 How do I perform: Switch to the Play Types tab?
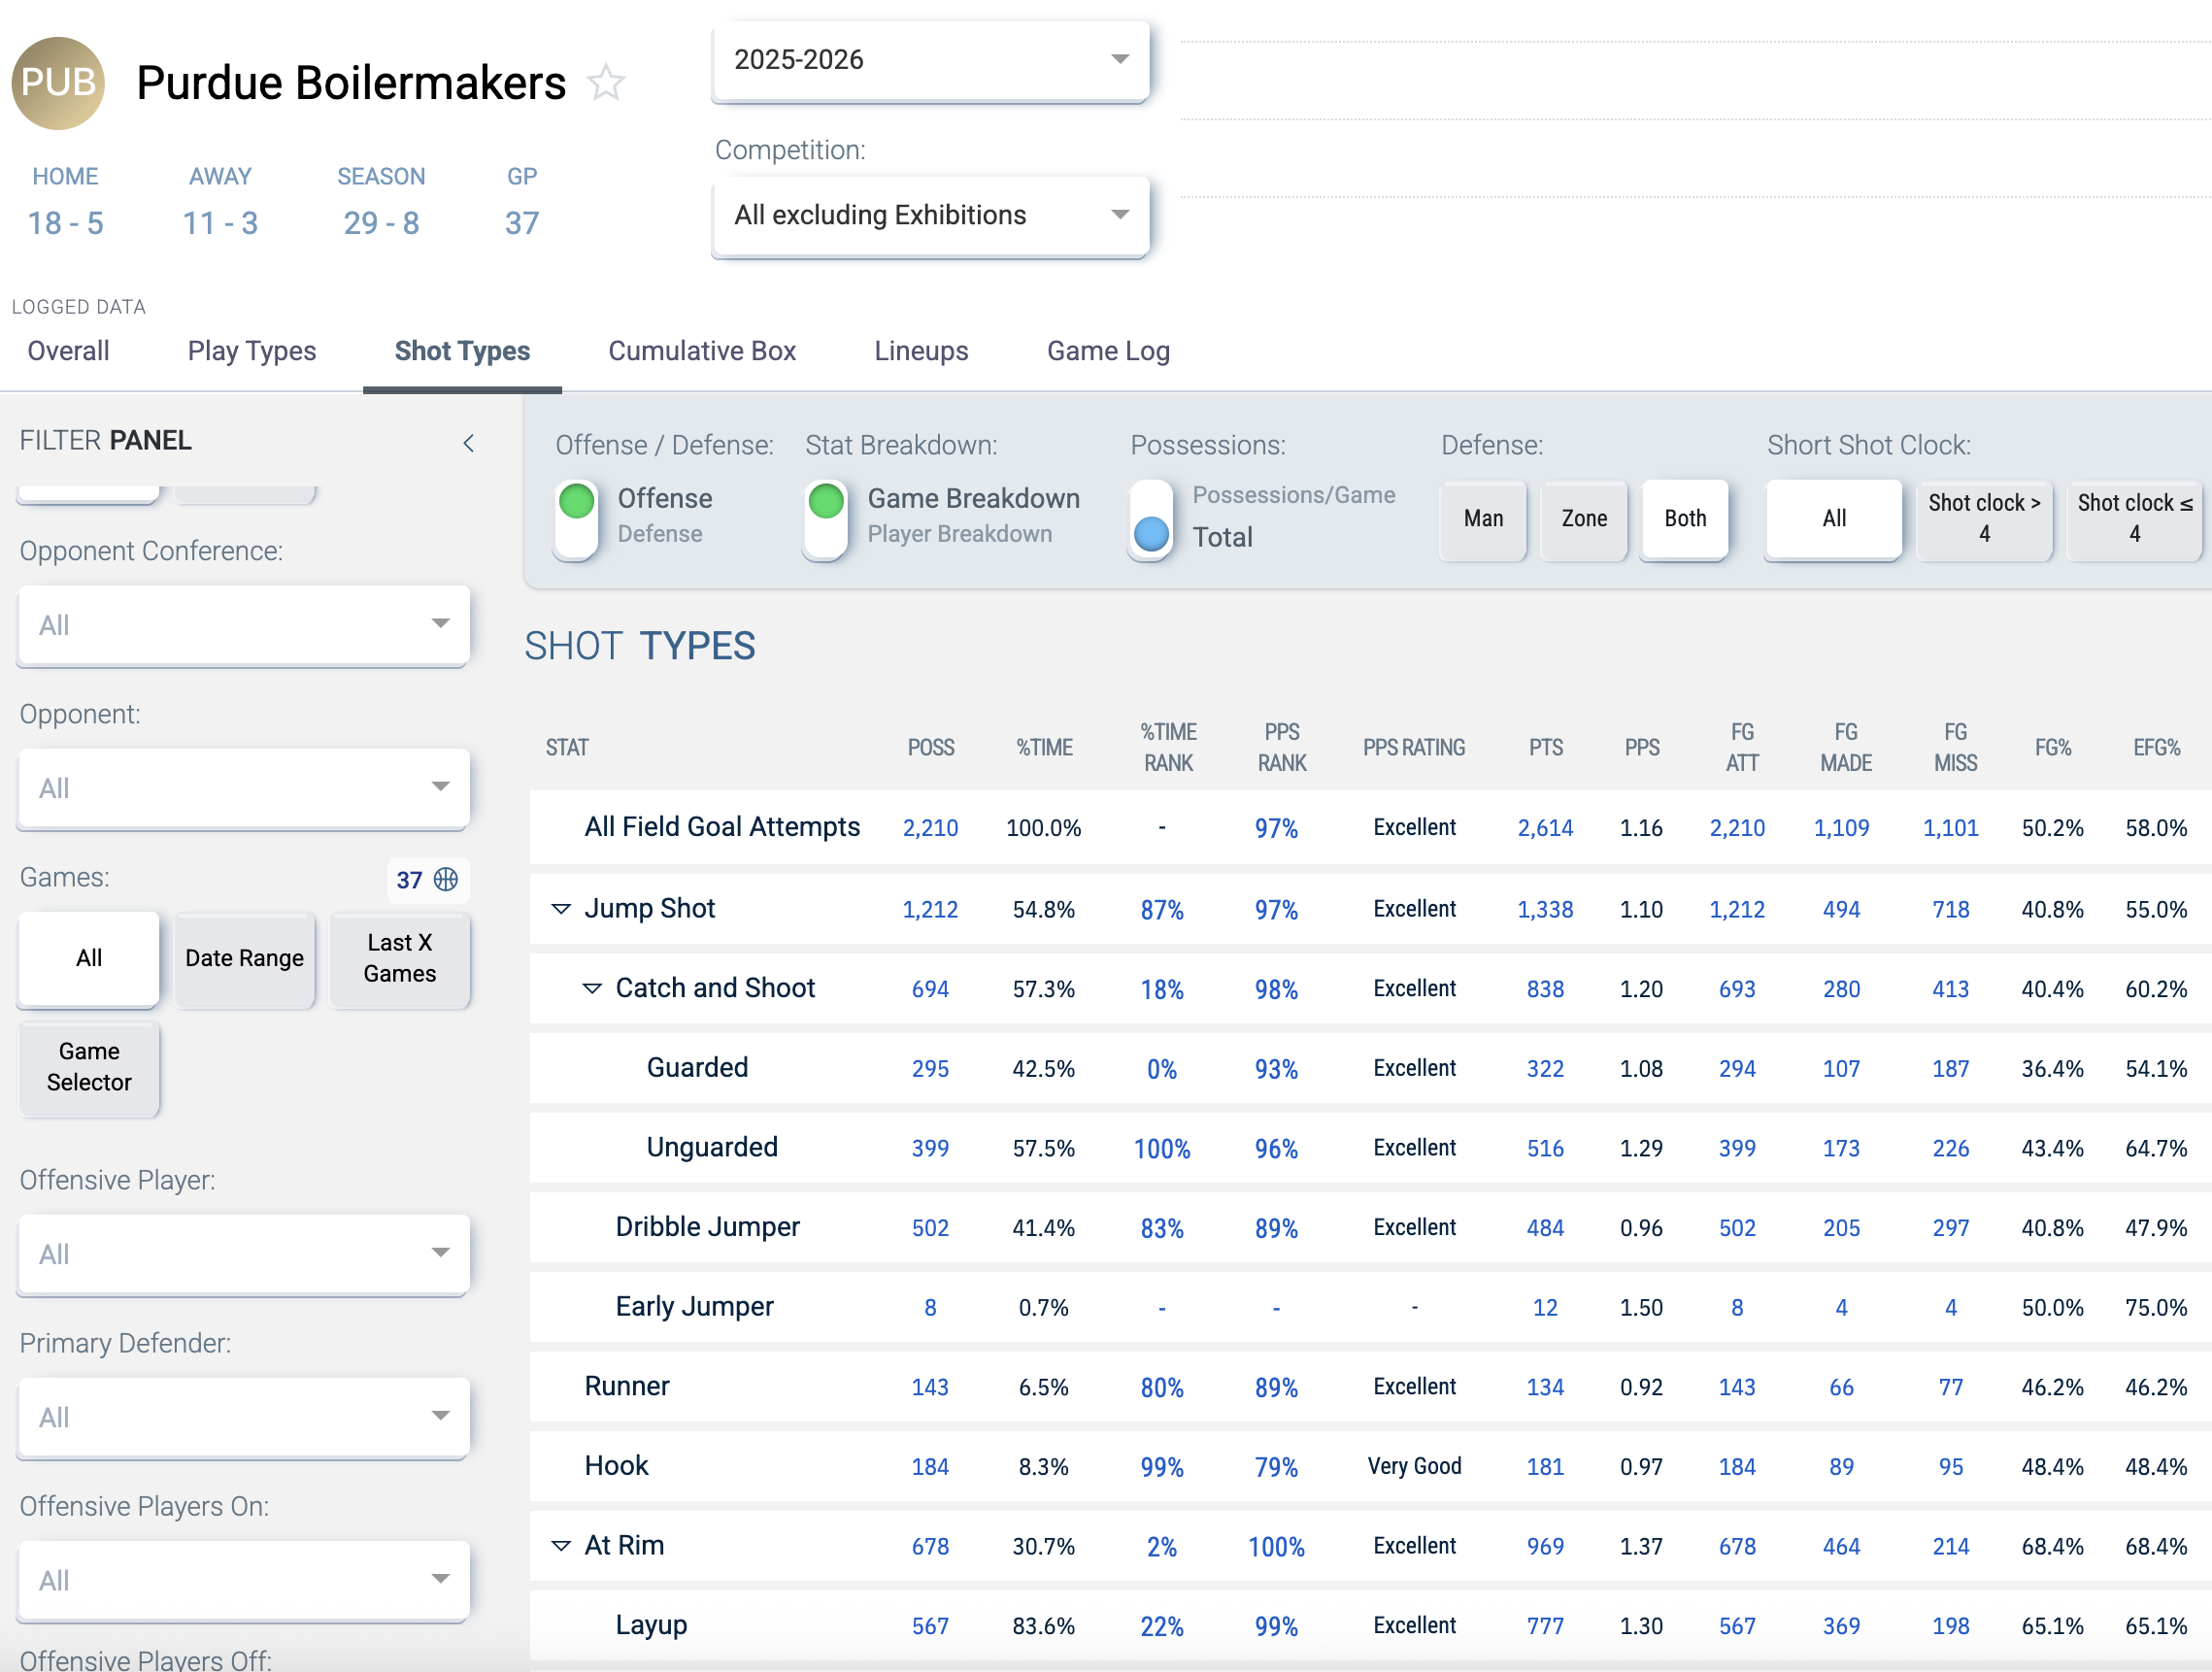(252, 351)
